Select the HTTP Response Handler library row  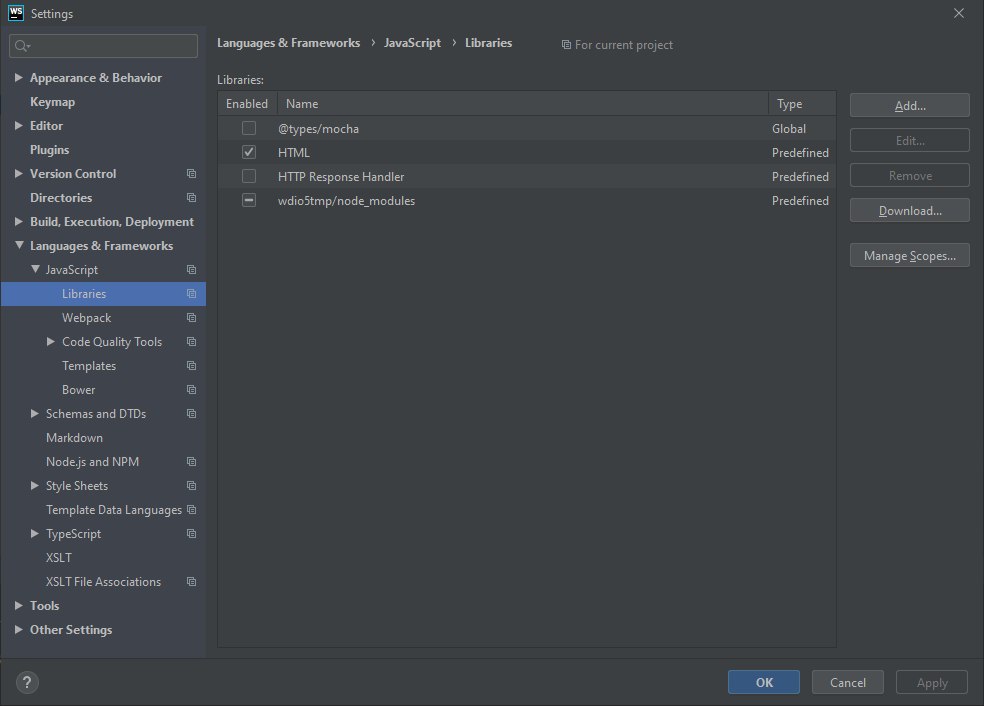pos(527,176)
